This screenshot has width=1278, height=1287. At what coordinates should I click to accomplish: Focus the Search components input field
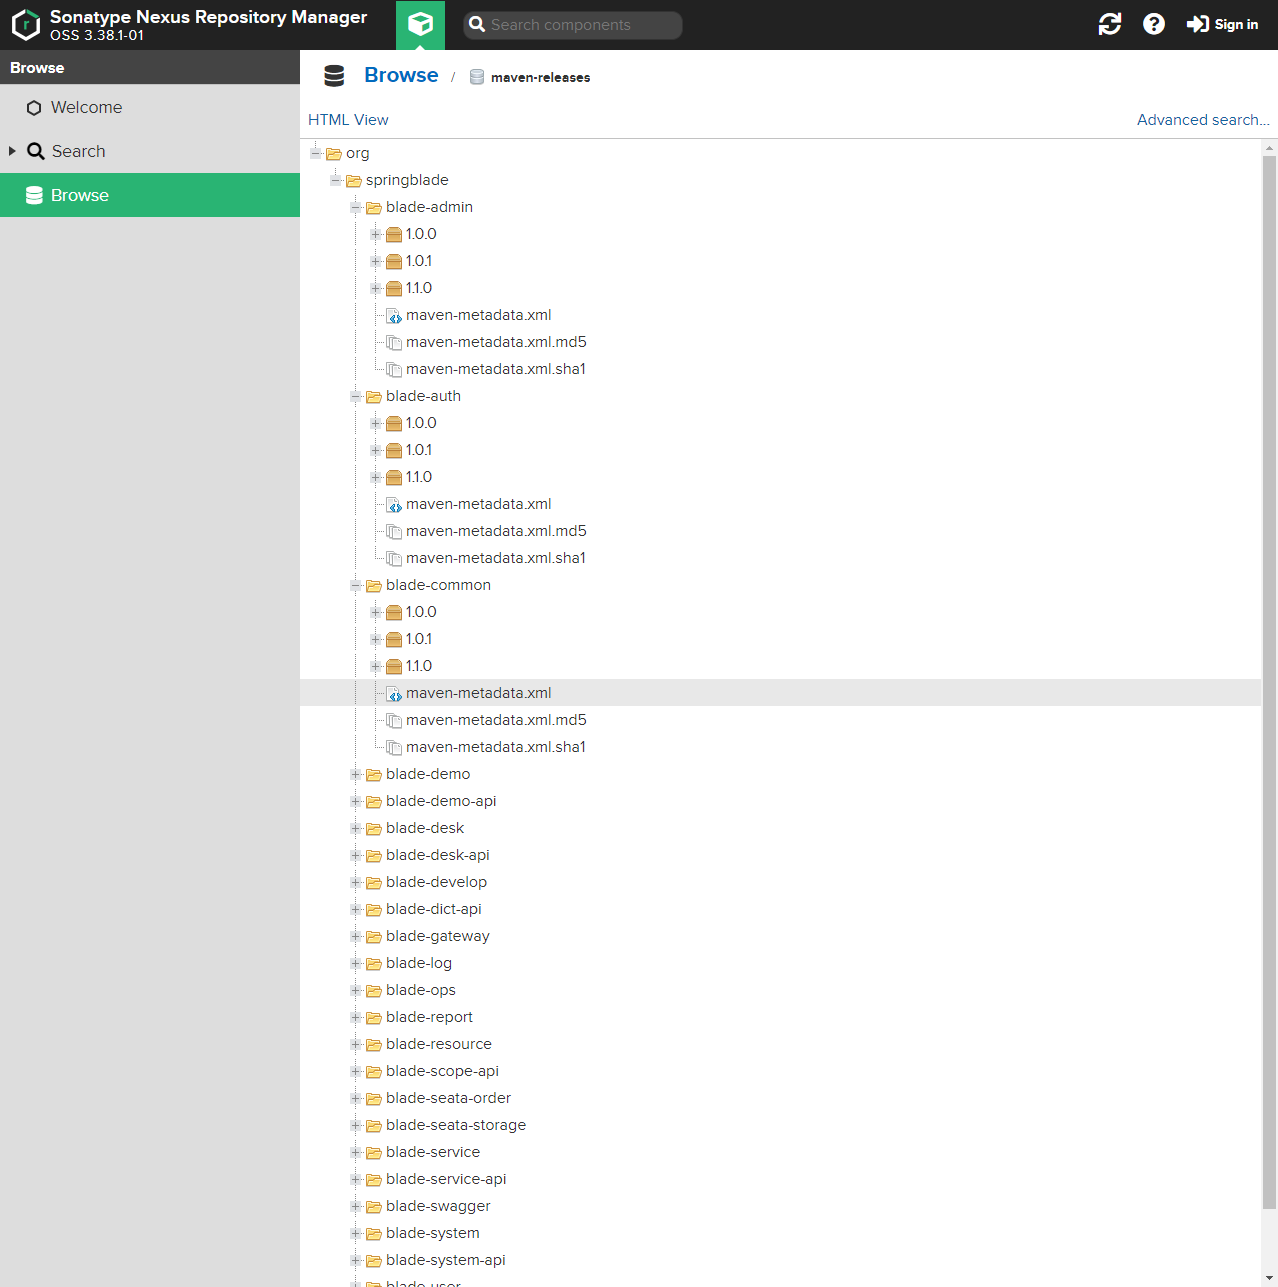pyautogui.click(x=573, y=25)
